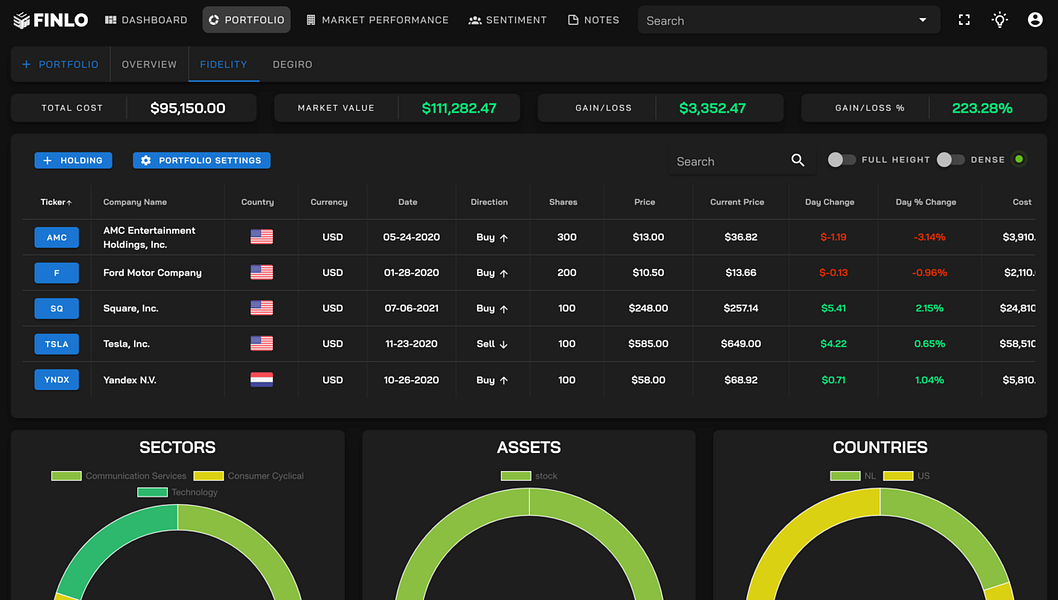The height and width of the screenshot is (600, 1058).
Task: Click the US flag for Square, Inc.
Action: [262, 308]
